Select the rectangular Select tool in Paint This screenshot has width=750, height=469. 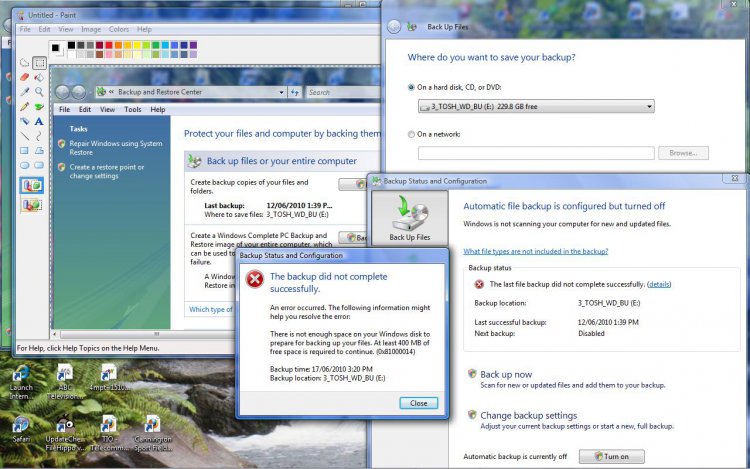(x=39, y=63)
